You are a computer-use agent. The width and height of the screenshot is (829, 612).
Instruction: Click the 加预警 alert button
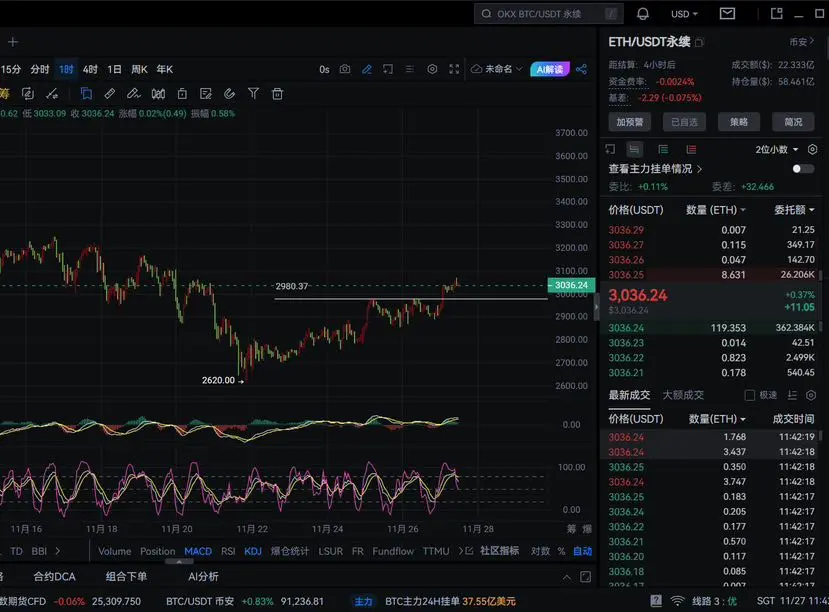(x=630, y=122)
